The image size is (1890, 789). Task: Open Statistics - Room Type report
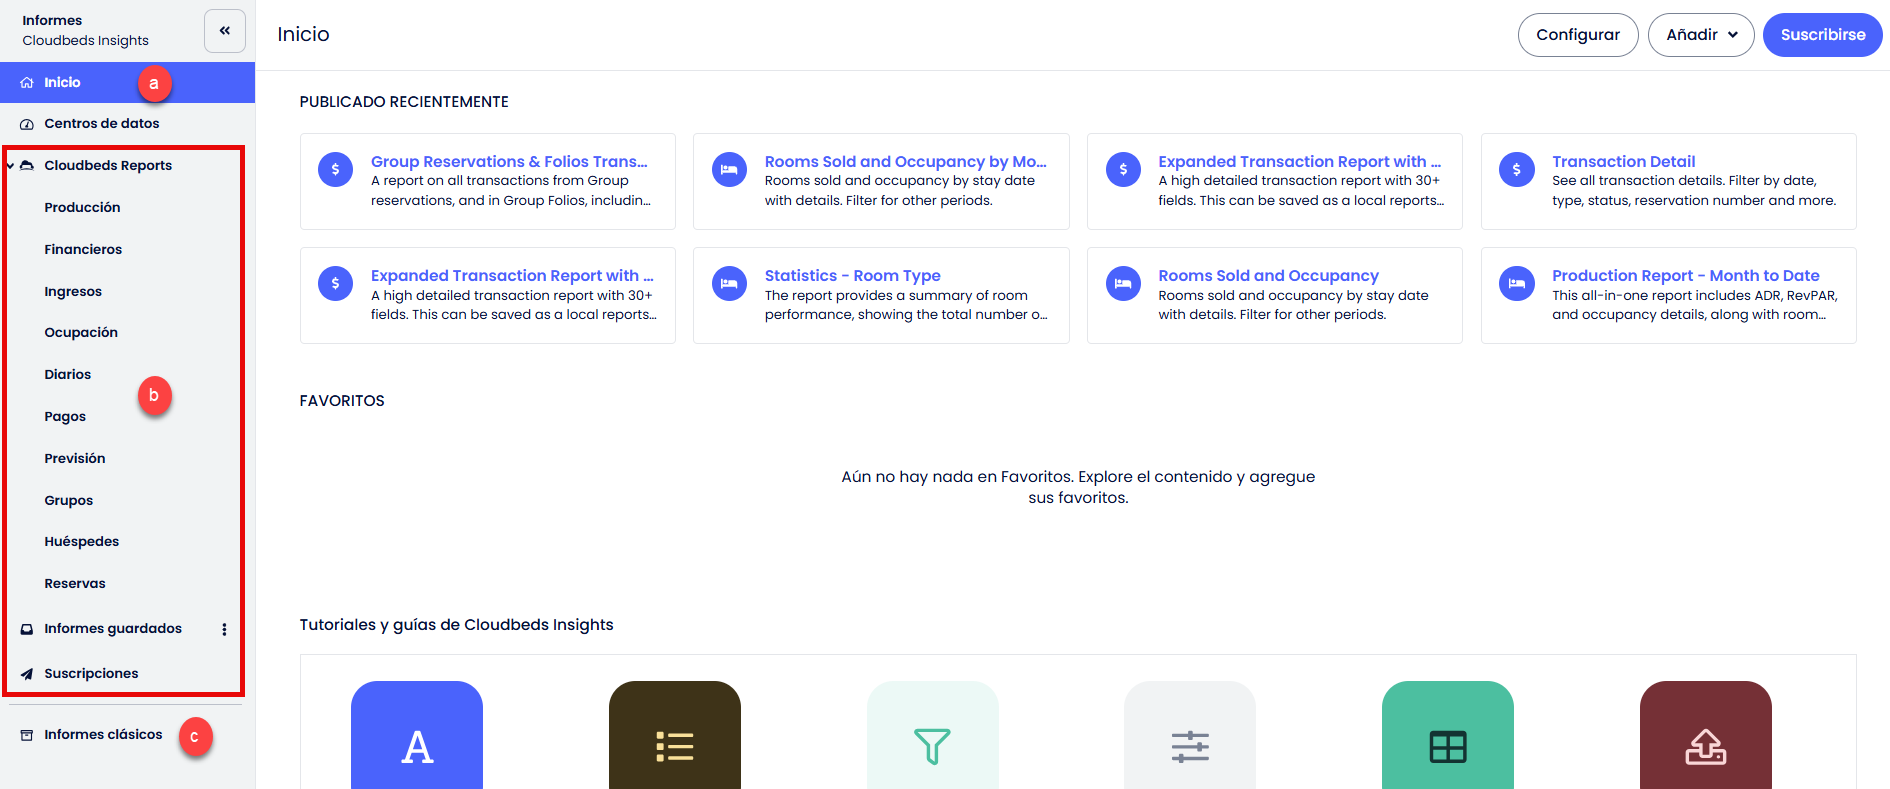(852, 276)
